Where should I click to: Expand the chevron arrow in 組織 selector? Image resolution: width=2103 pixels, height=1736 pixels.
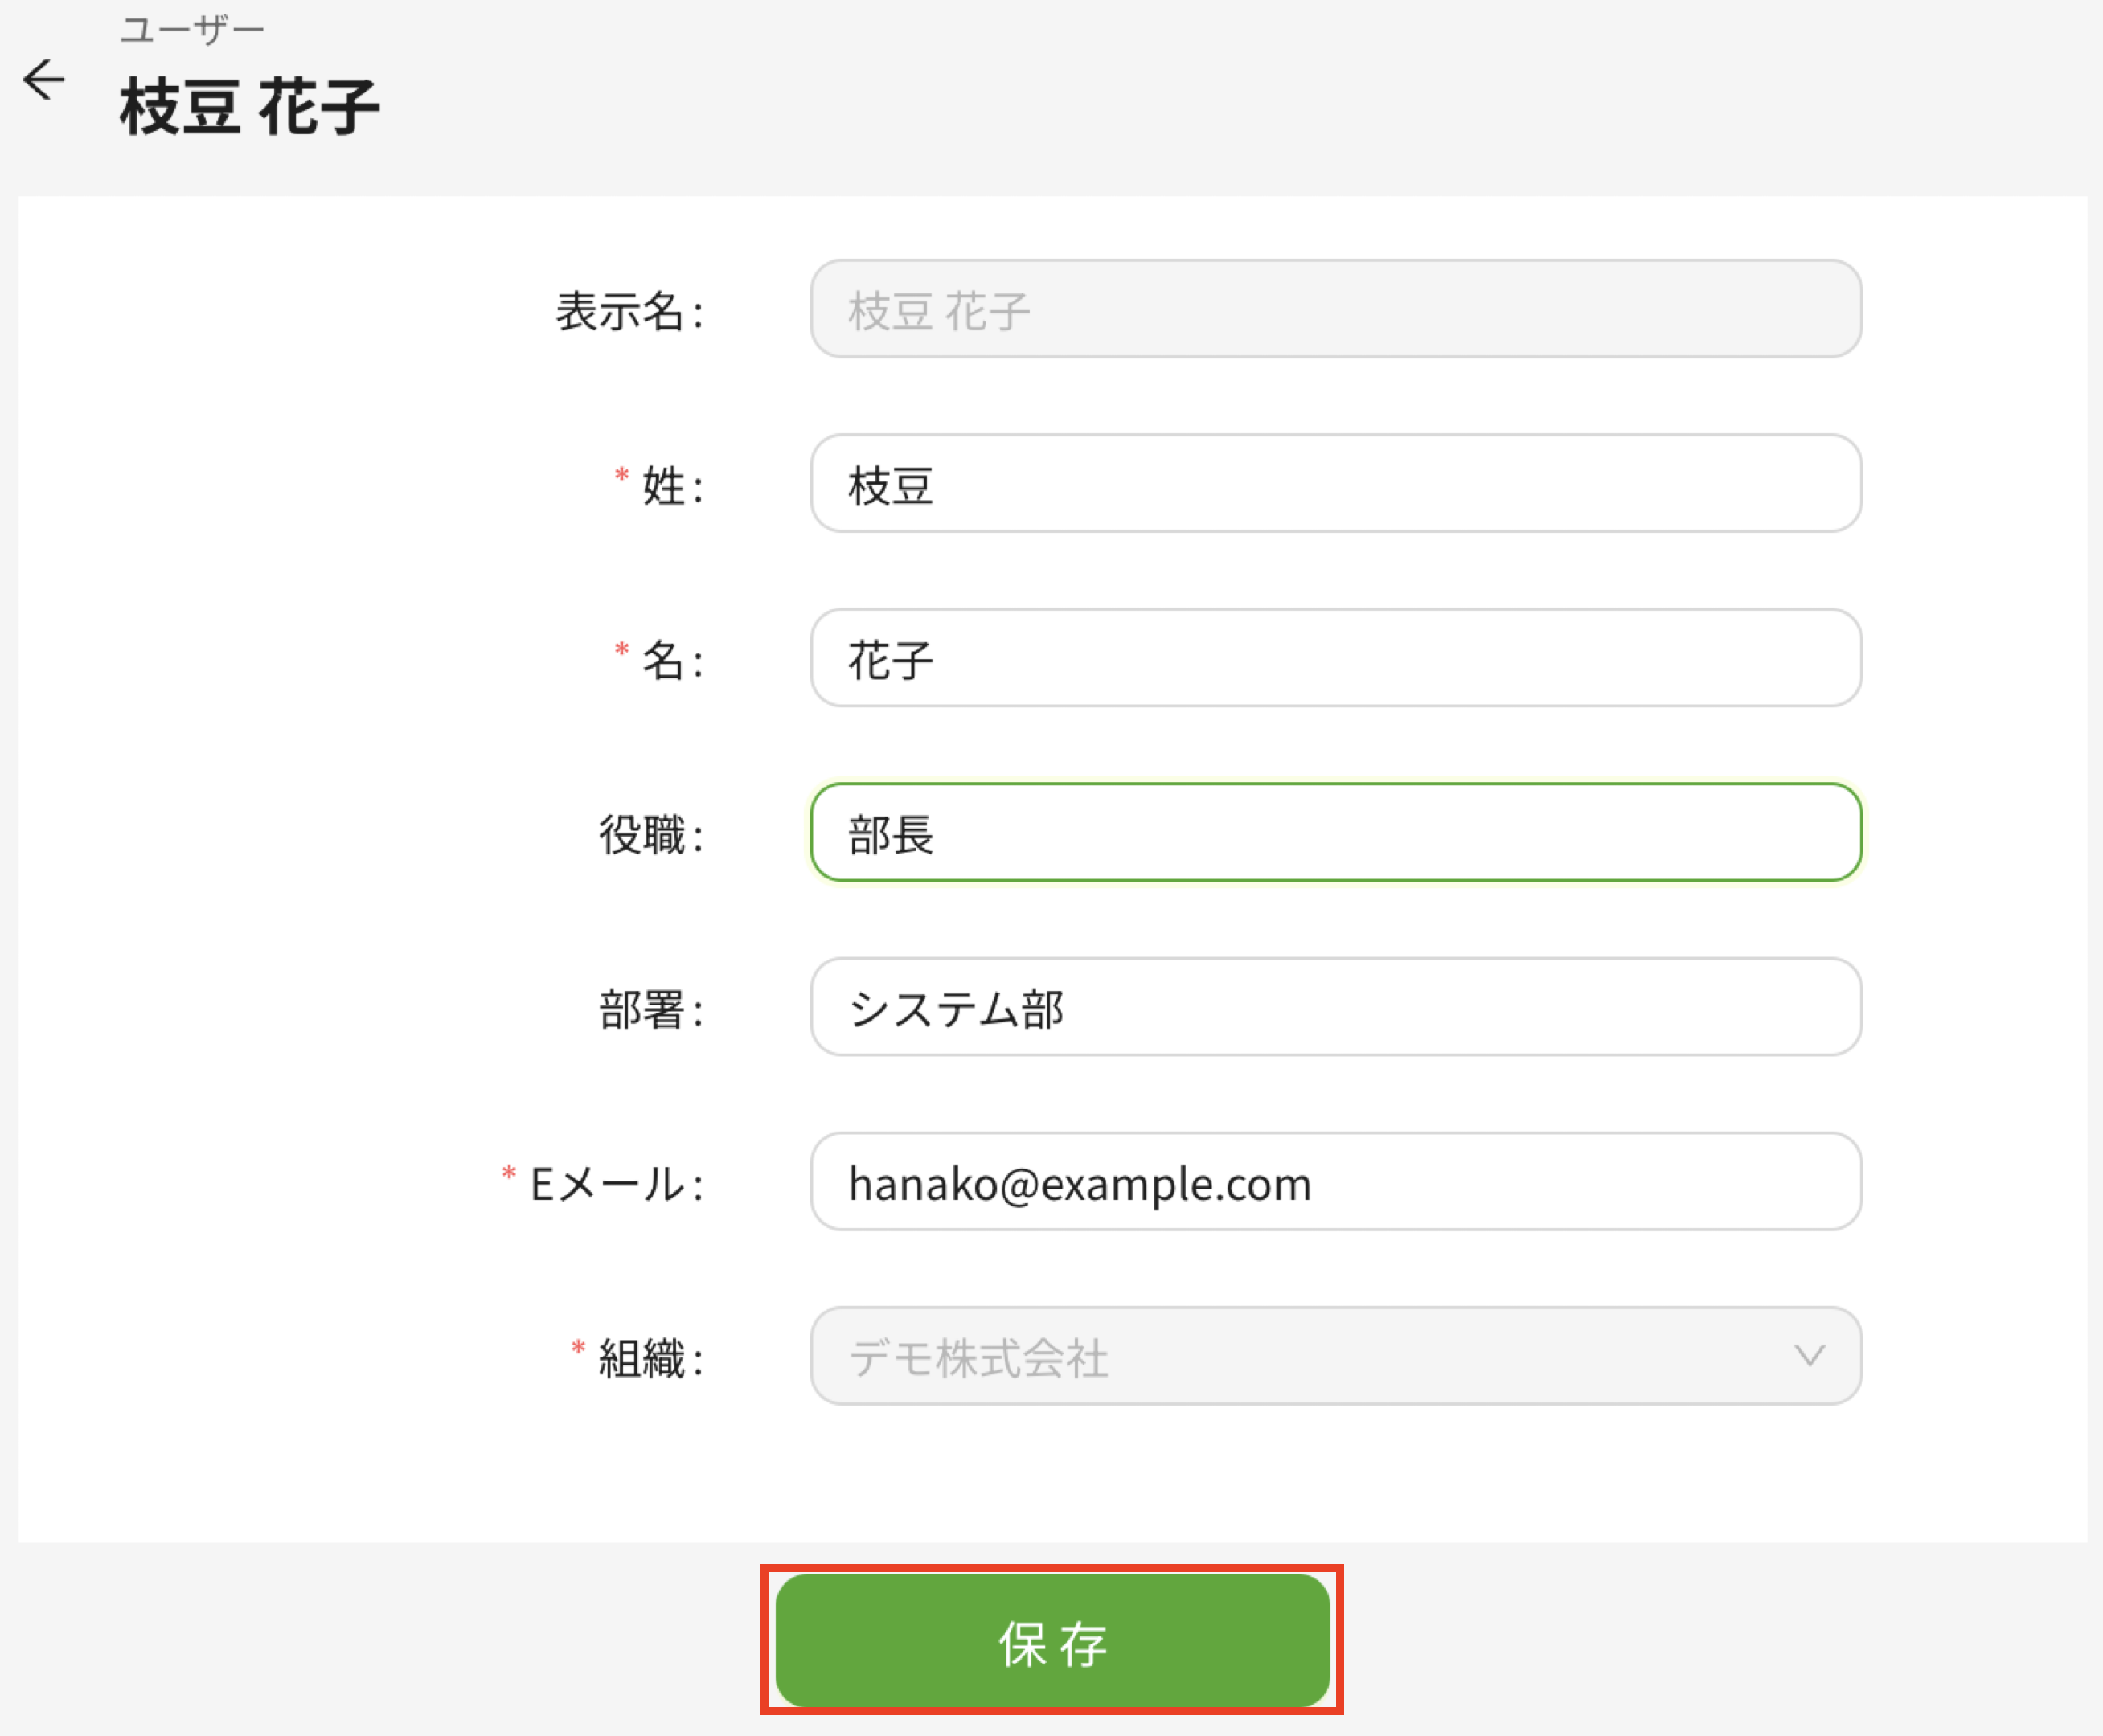(x=1809, y=1356)
